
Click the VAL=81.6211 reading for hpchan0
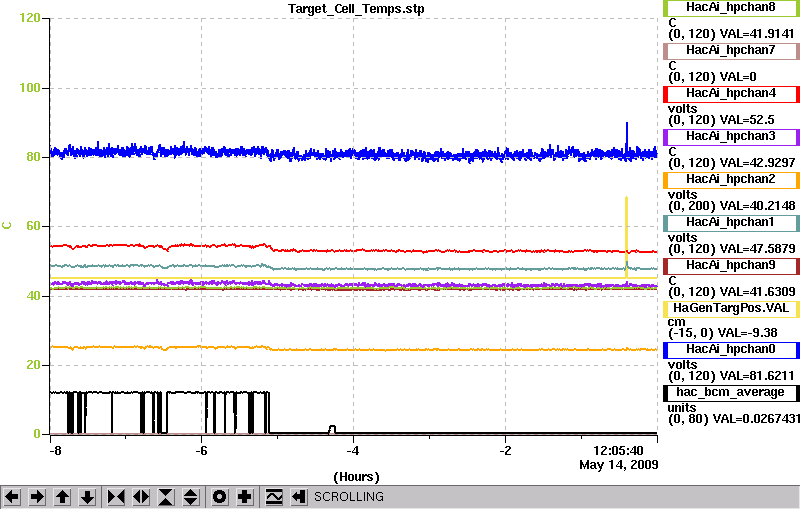point(757,376)
